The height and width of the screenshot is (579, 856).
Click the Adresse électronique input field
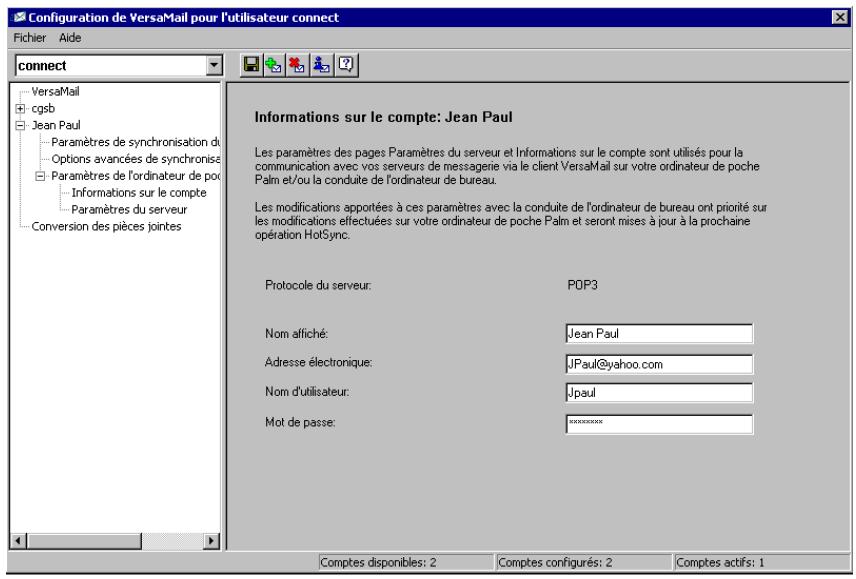click(659, 364)
